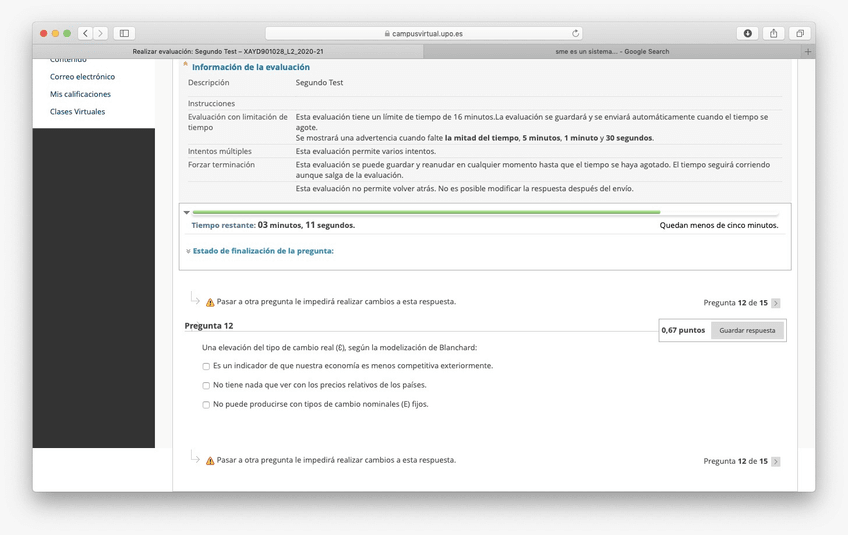The image size is (848, 535).
Task: Check 'No puede producirse con tipos' option
Action: click(206, 405)
